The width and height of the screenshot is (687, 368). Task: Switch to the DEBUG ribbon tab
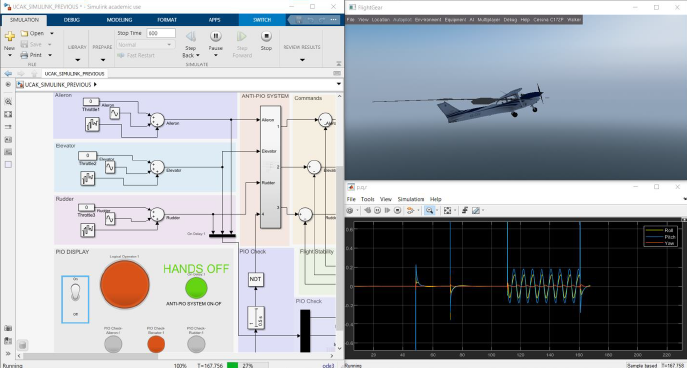pyautogui.click(x=72, y=20)
